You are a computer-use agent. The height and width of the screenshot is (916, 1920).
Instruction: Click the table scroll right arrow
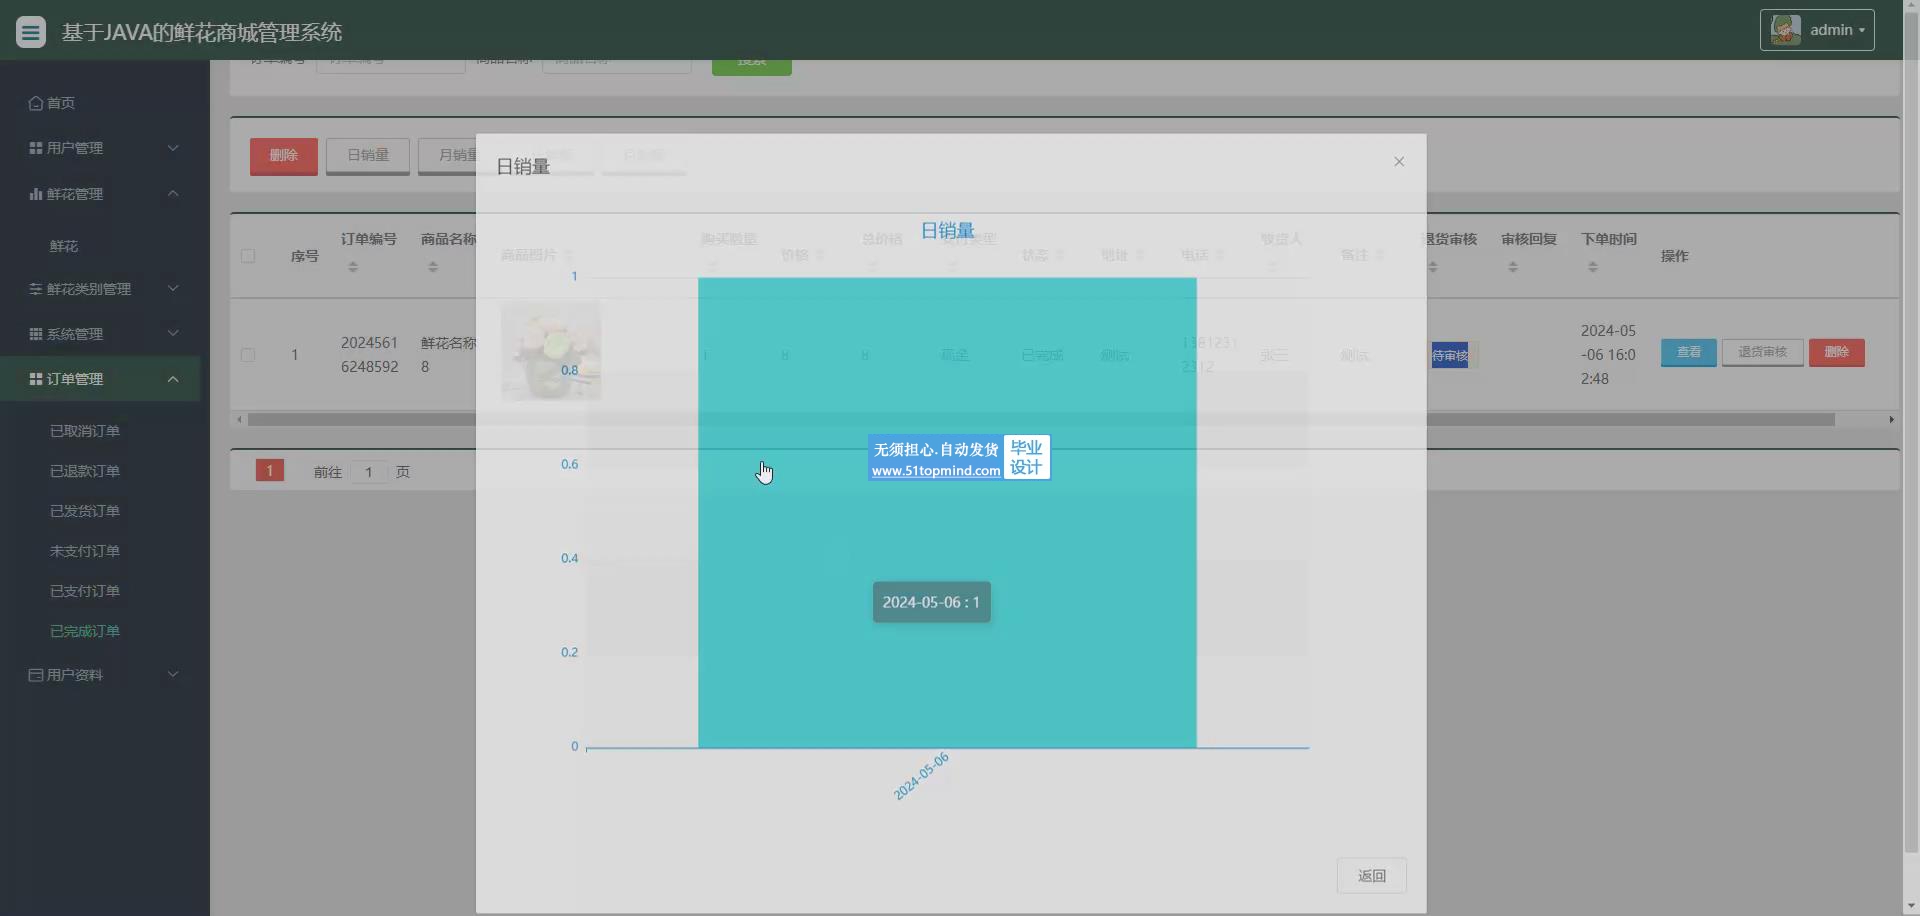(1891, 420)
